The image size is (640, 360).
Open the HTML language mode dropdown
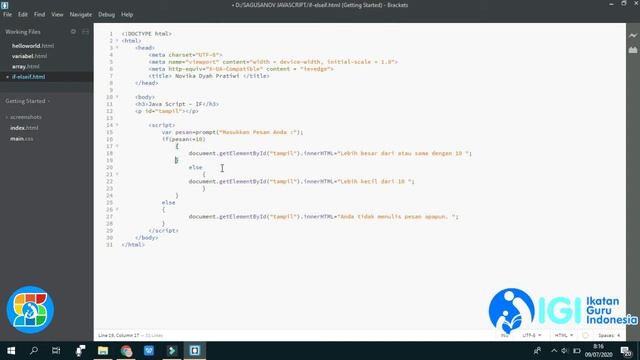(564, 335)
